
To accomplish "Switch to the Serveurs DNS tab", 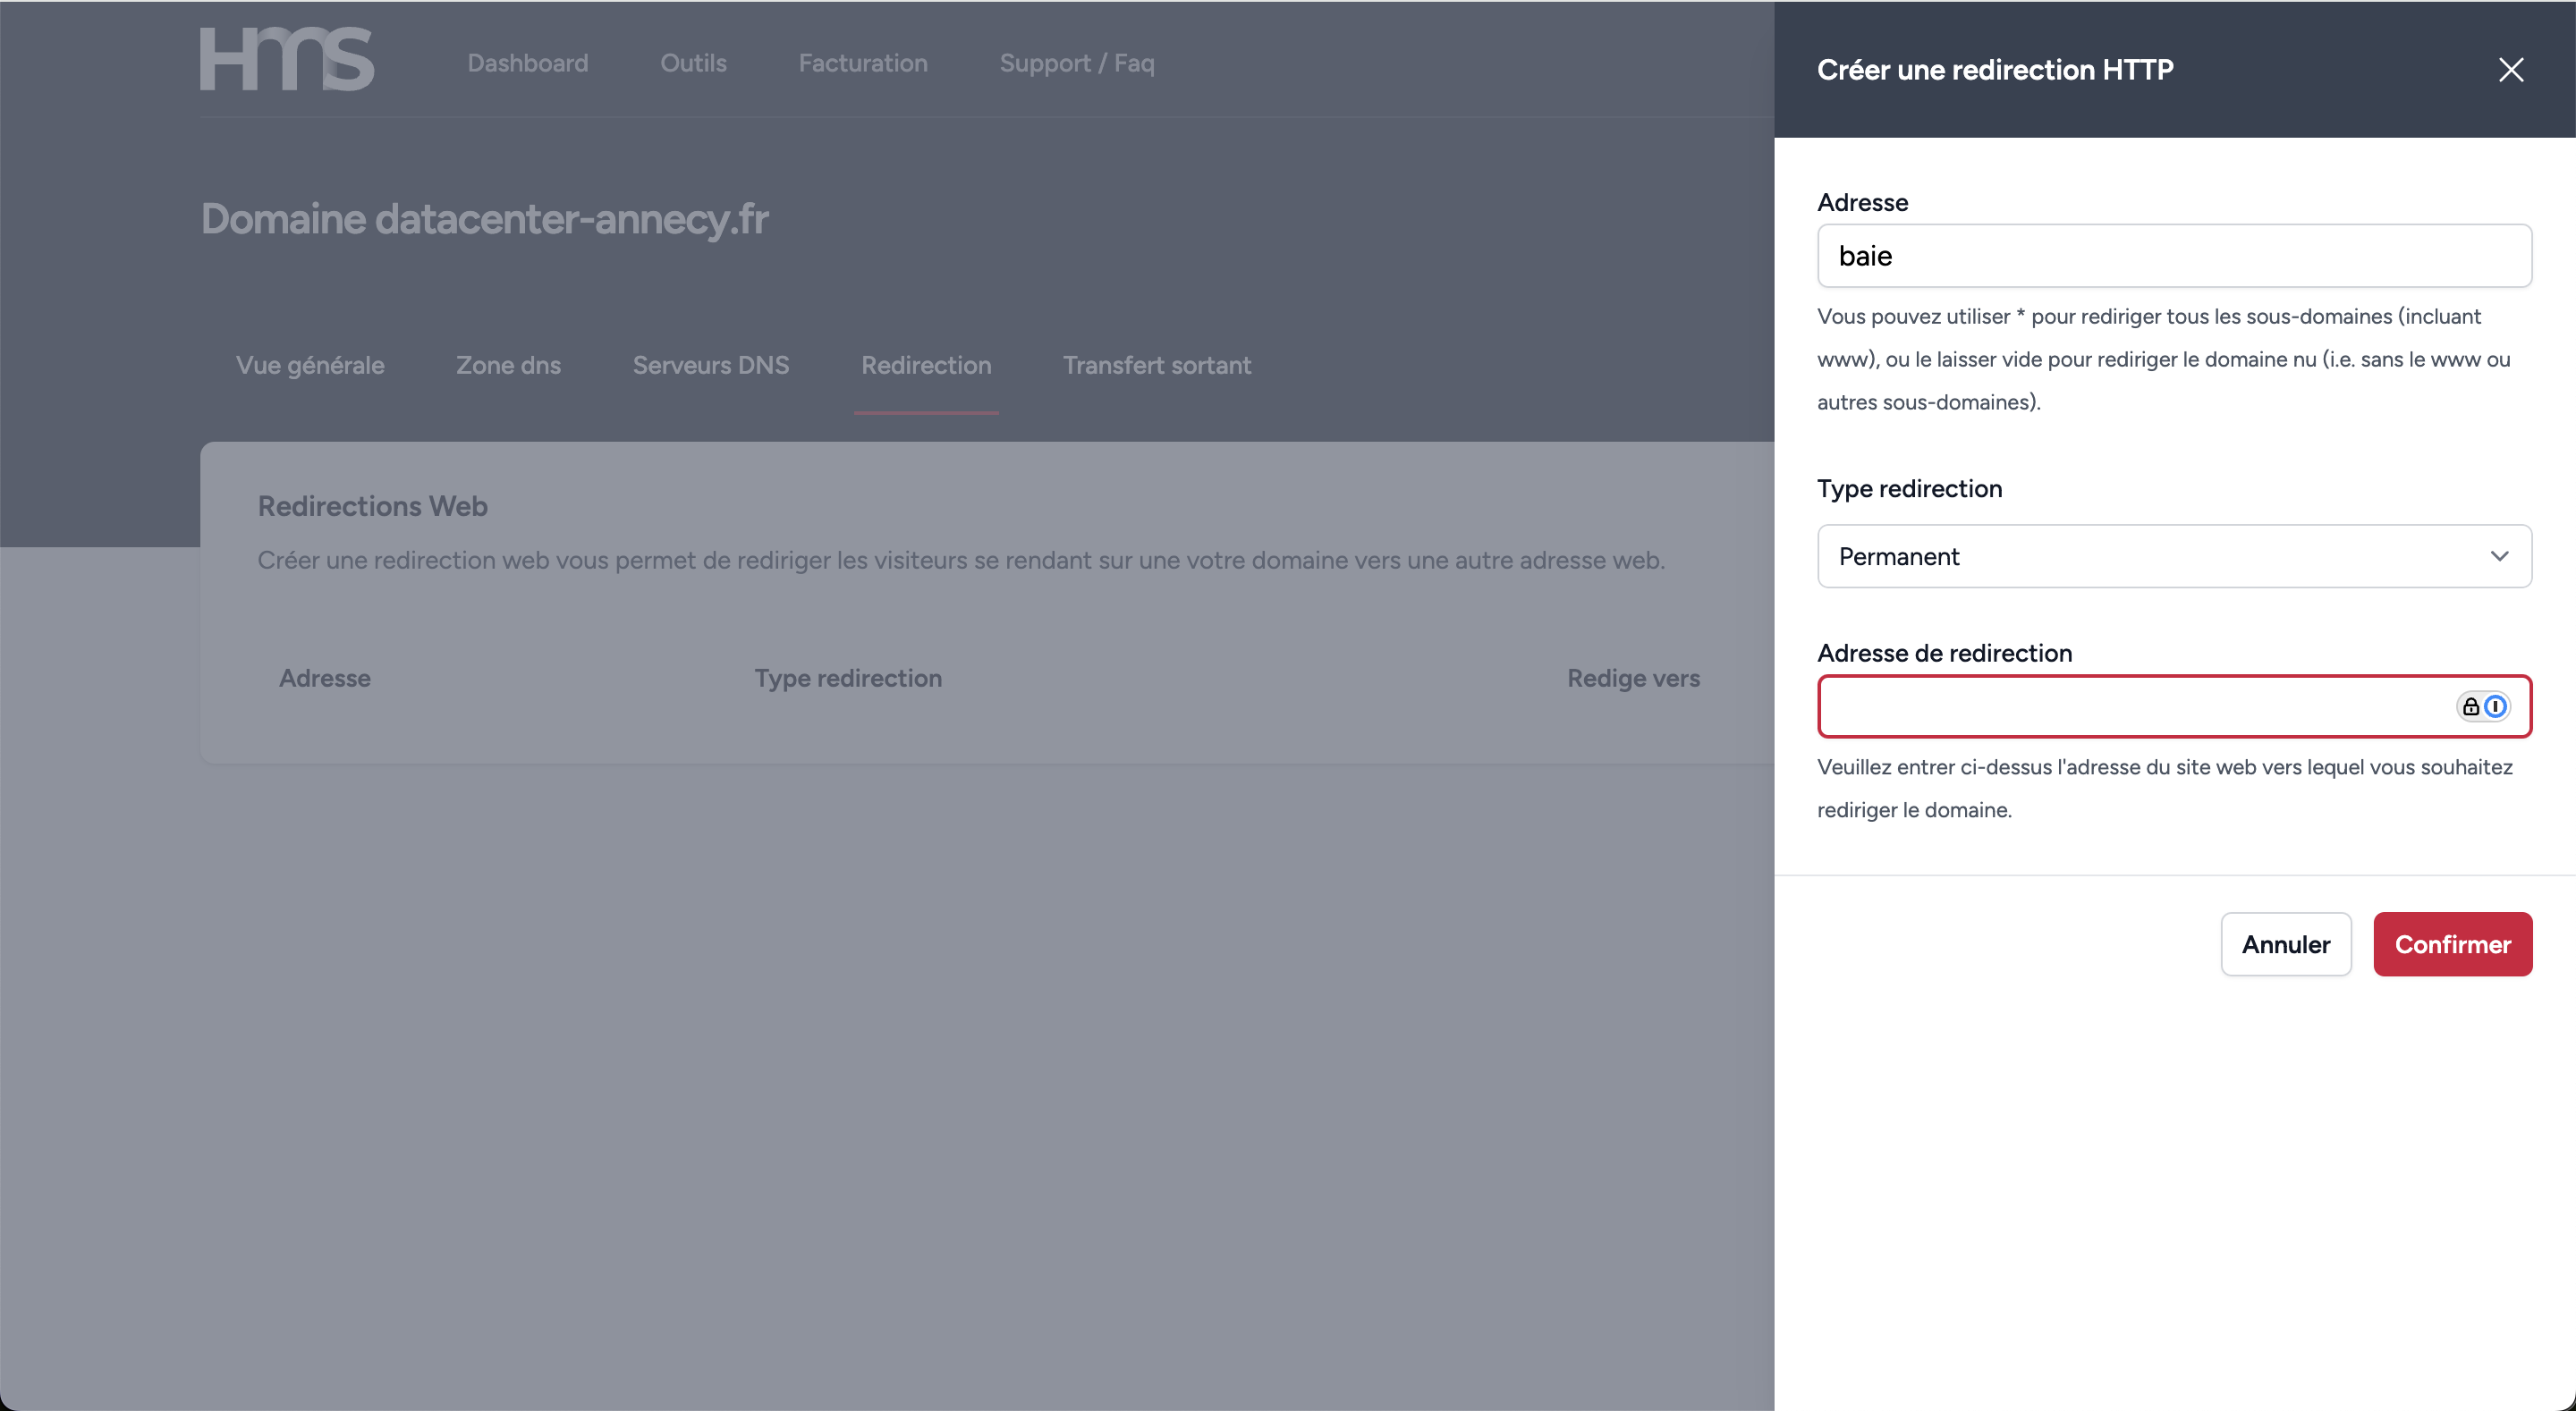I will (x=710, y=365).
